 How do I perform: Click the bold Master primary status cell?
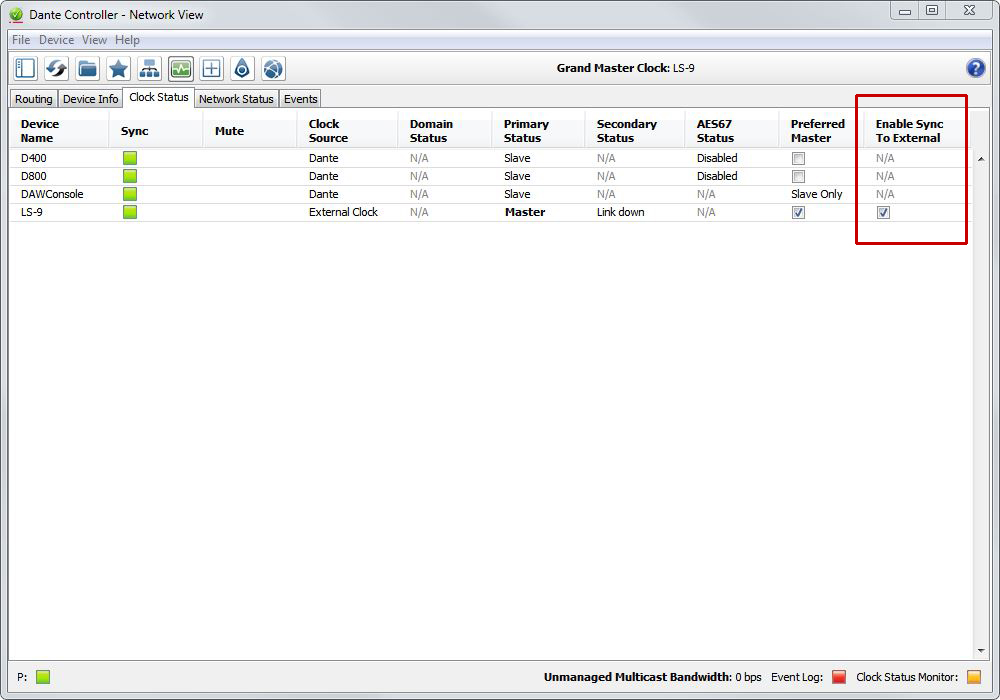click(x=525, y=212)
